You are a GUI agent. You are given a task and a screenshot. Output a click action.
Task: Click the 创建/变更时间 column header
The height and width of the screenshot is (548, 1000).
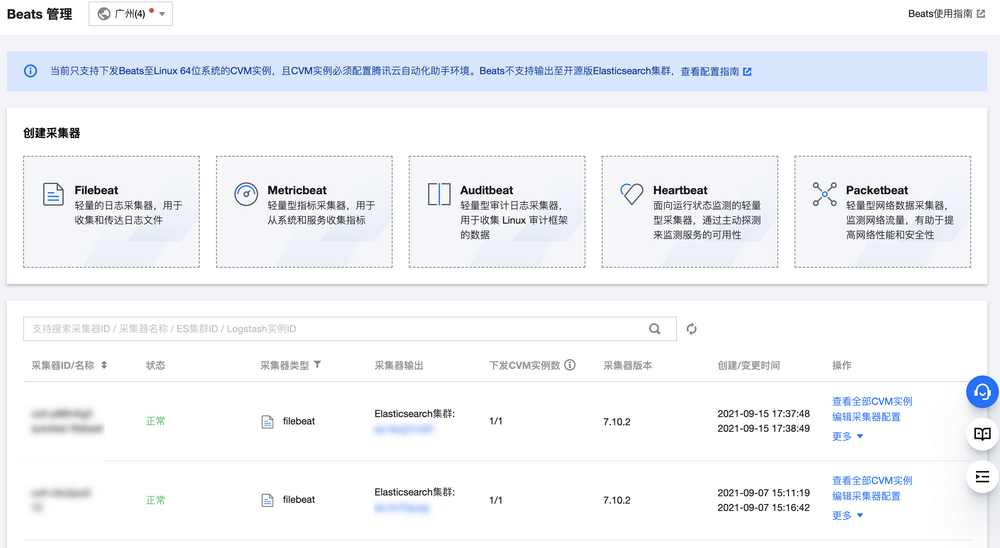pyautogui.click(x=748, y=366)
